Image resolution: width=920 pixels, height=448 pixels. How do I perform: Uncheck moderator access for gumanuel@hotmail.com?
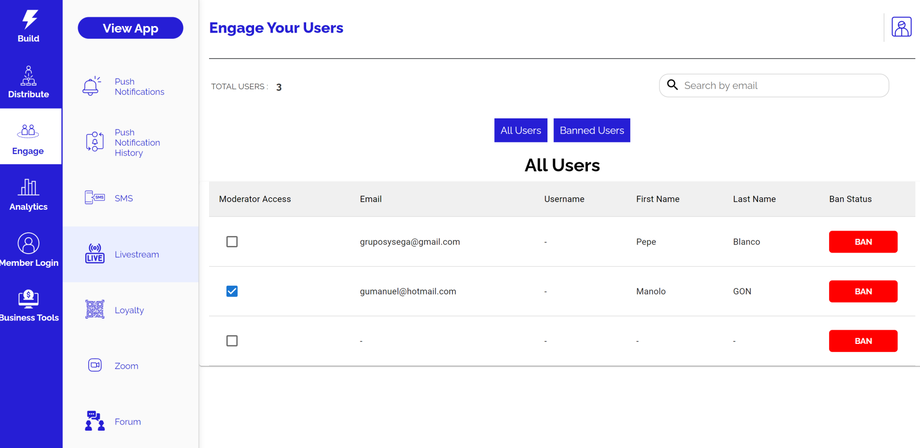(x=232, y=291)
